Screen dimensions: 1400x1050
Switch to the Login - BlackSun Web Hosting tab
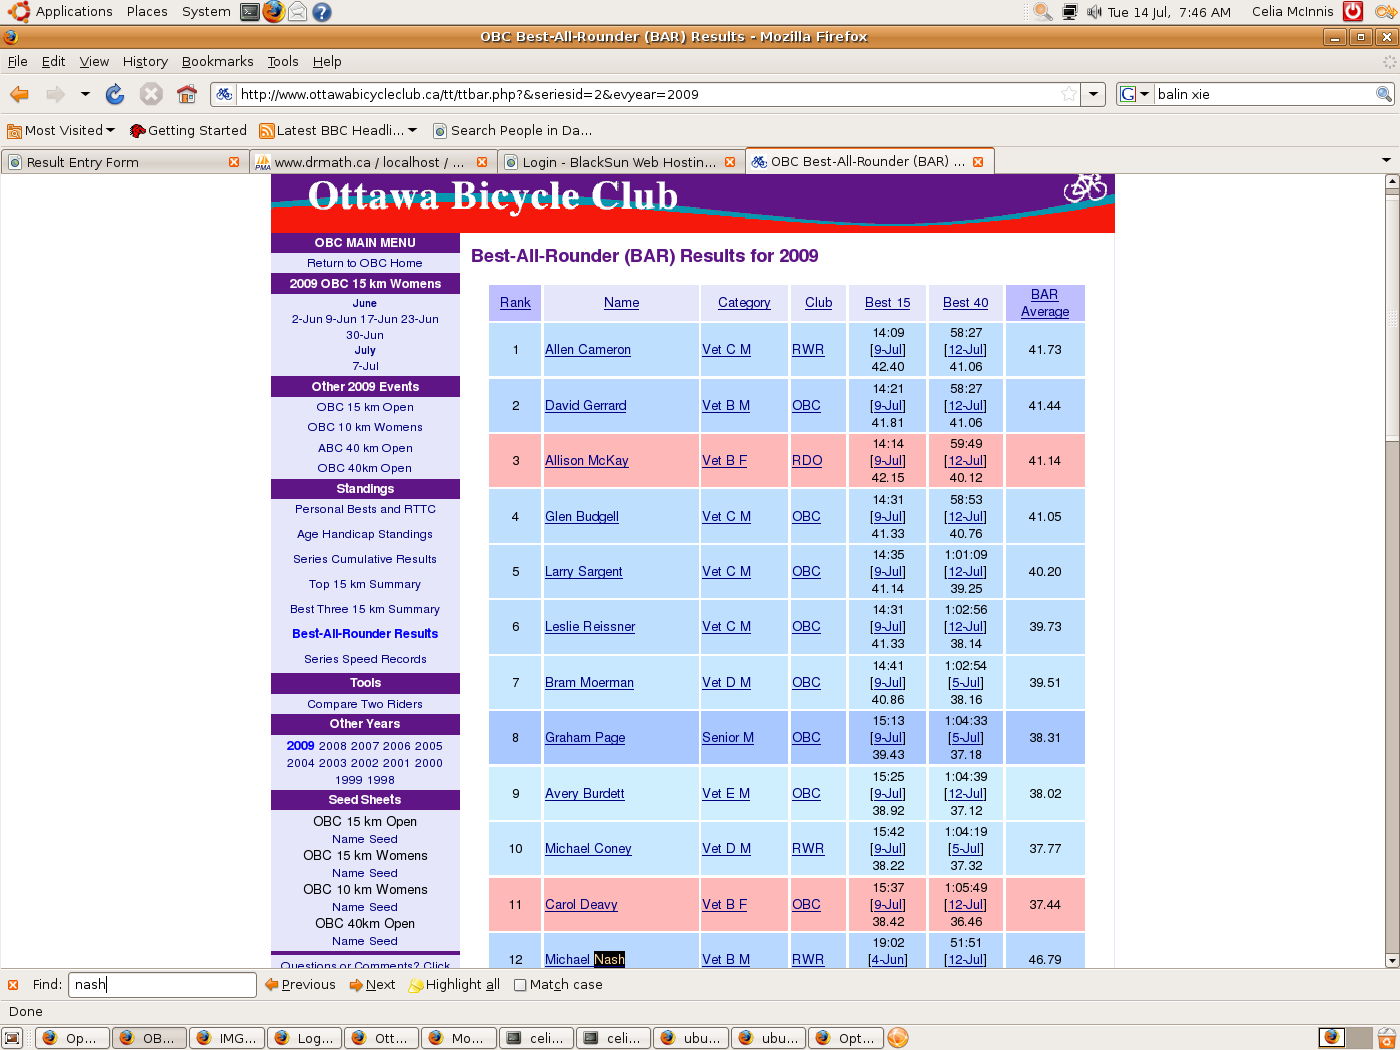point(618,162)
